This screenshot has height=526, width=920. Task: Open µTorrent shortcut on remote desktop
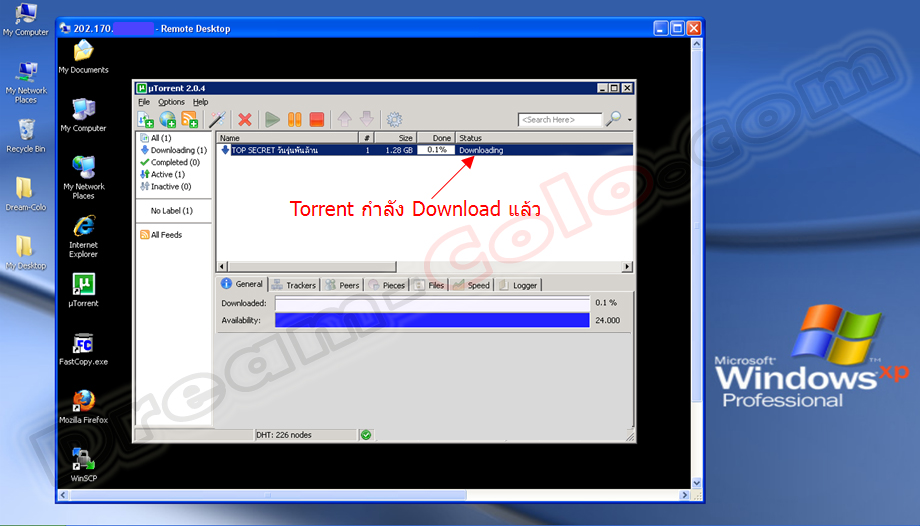tap(83, 291)
